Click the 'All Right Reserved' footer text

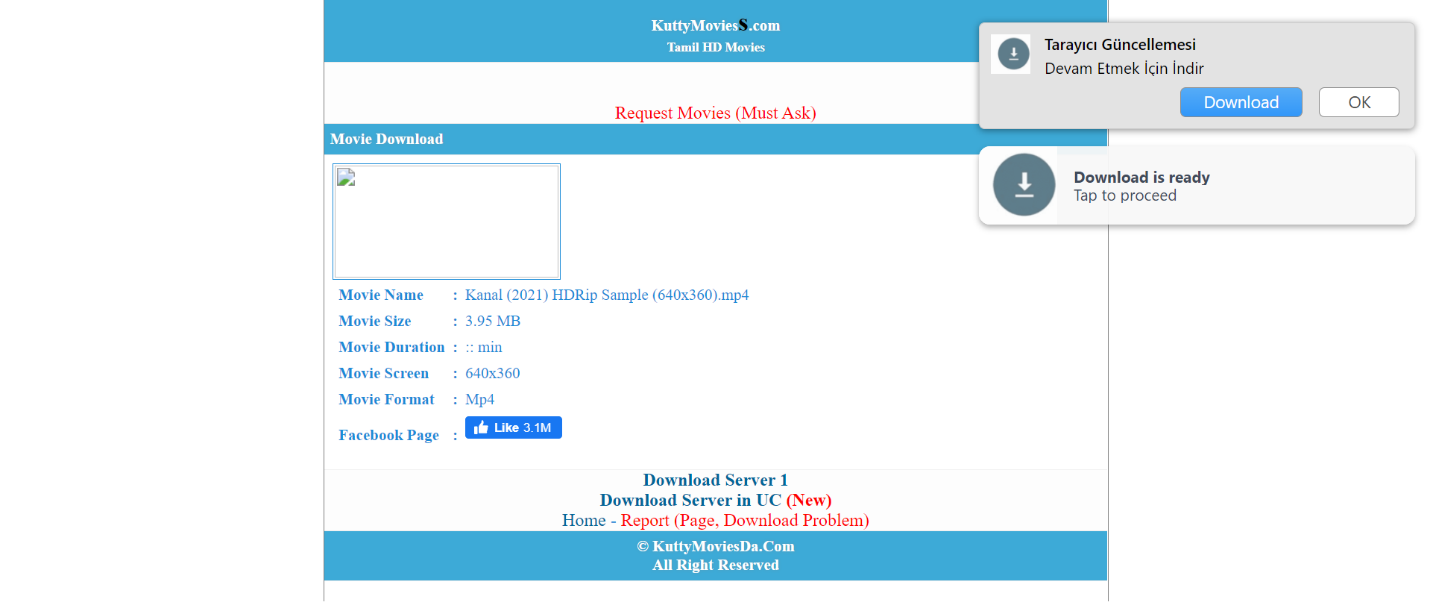715,565
